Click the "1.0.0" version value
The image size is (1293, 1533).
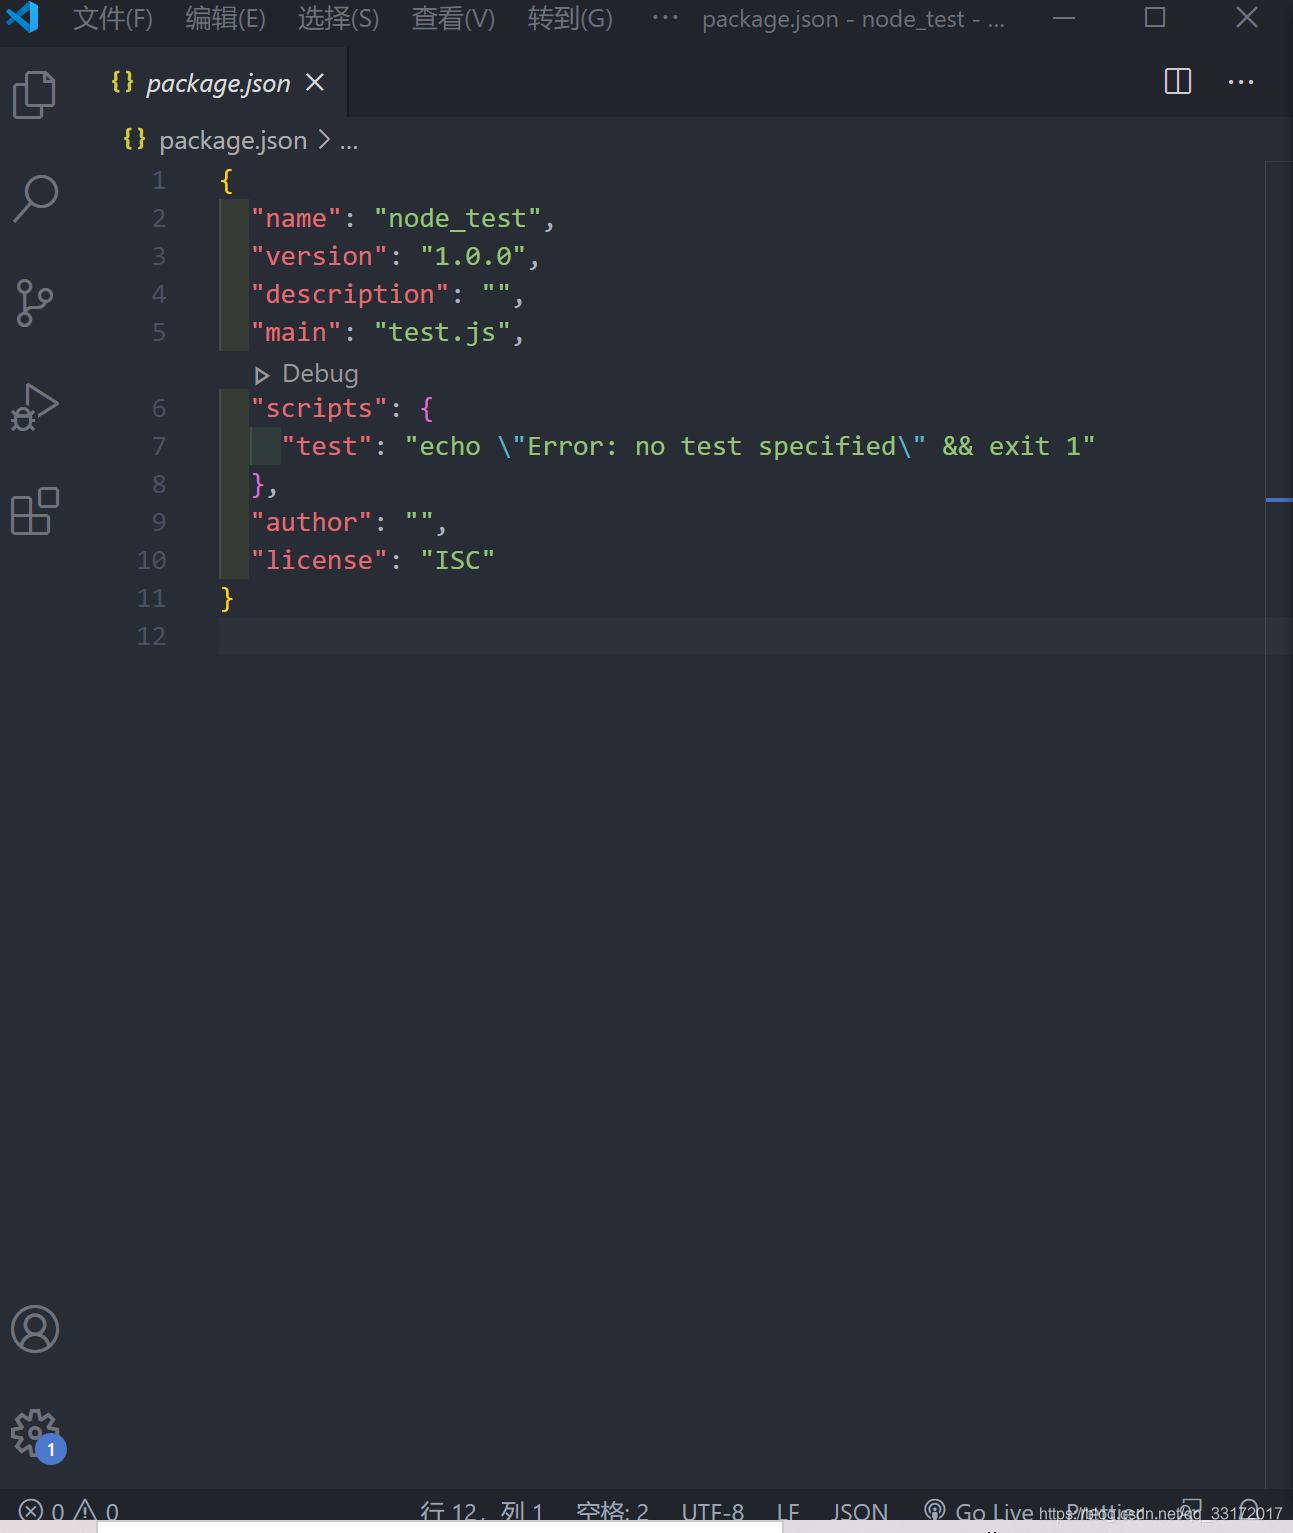(473, 256)
